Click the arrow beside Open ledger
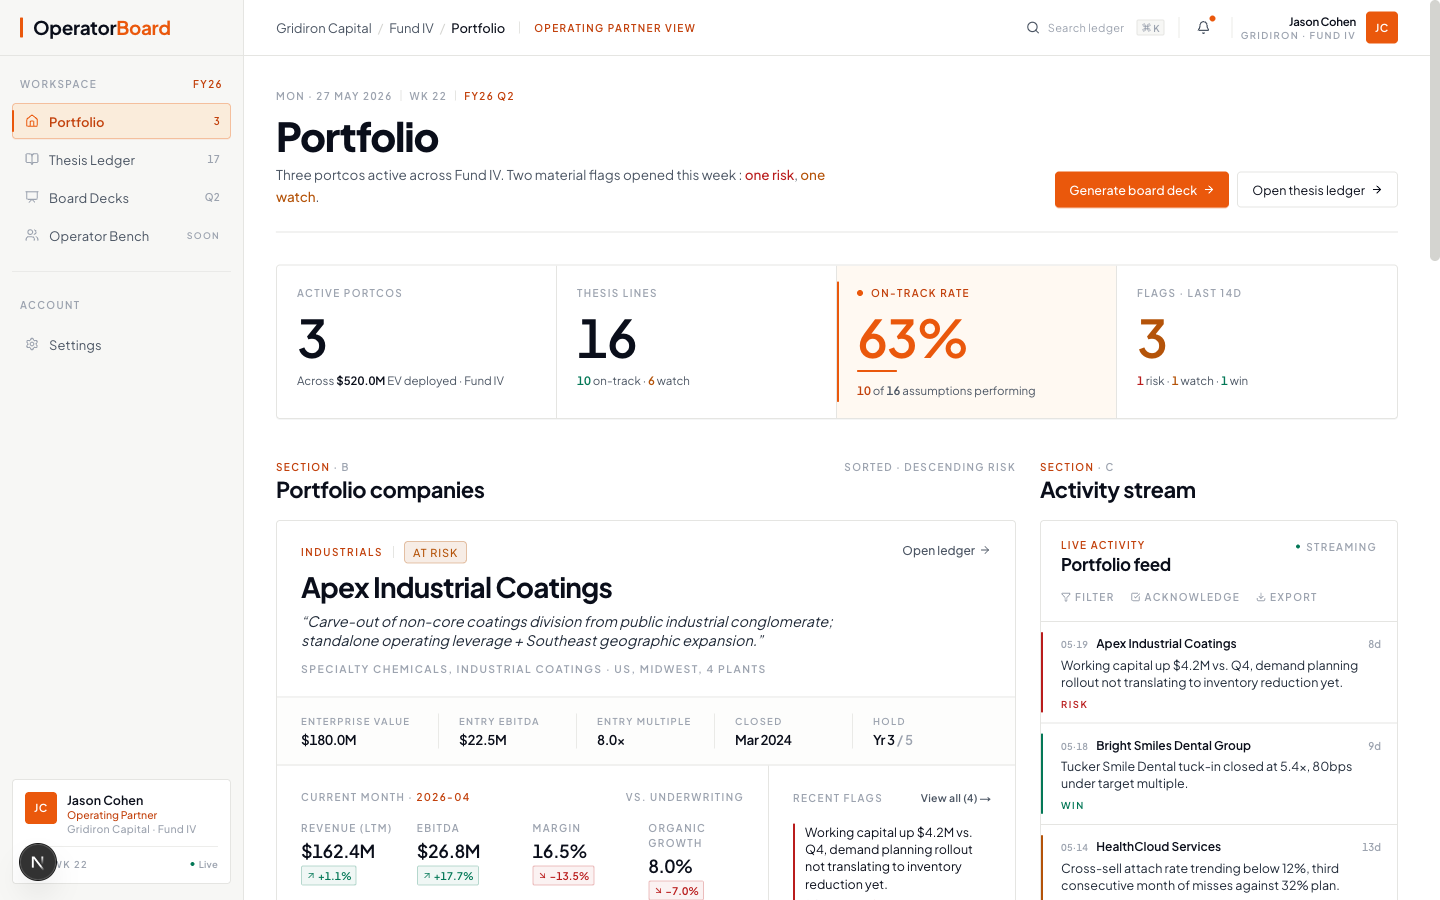Viewport: 1440px width, 900px height. 985,550
